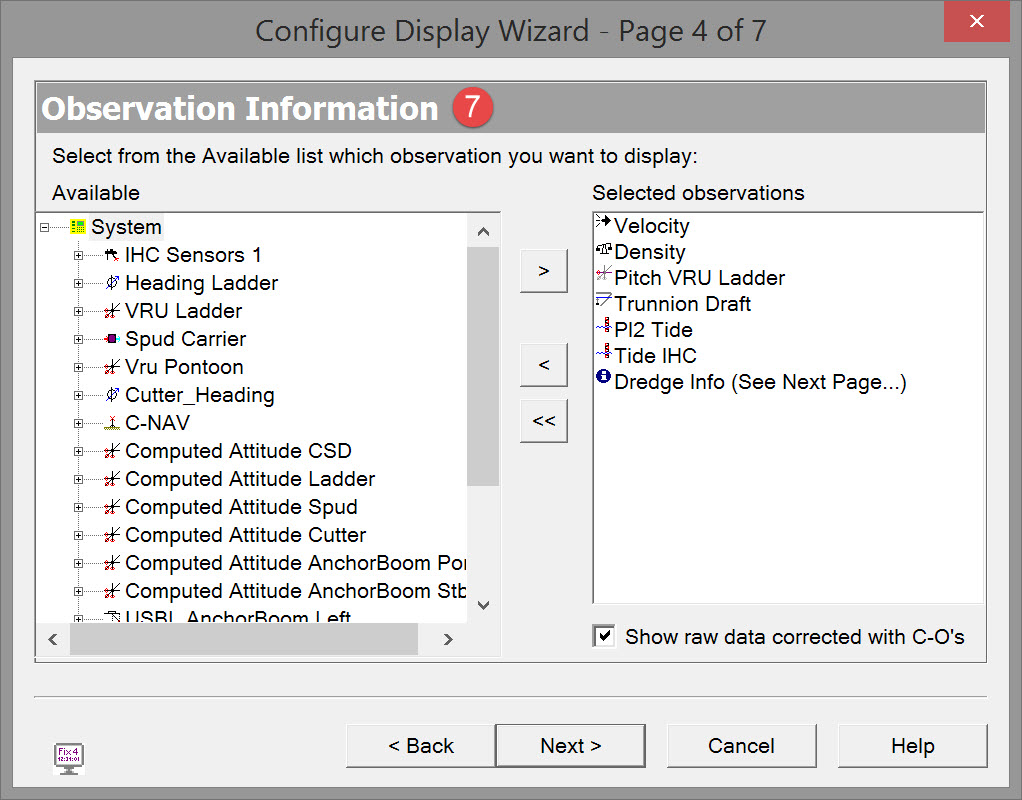Click the Dredge Info blue icon
1022x800 pixels.
603,379
